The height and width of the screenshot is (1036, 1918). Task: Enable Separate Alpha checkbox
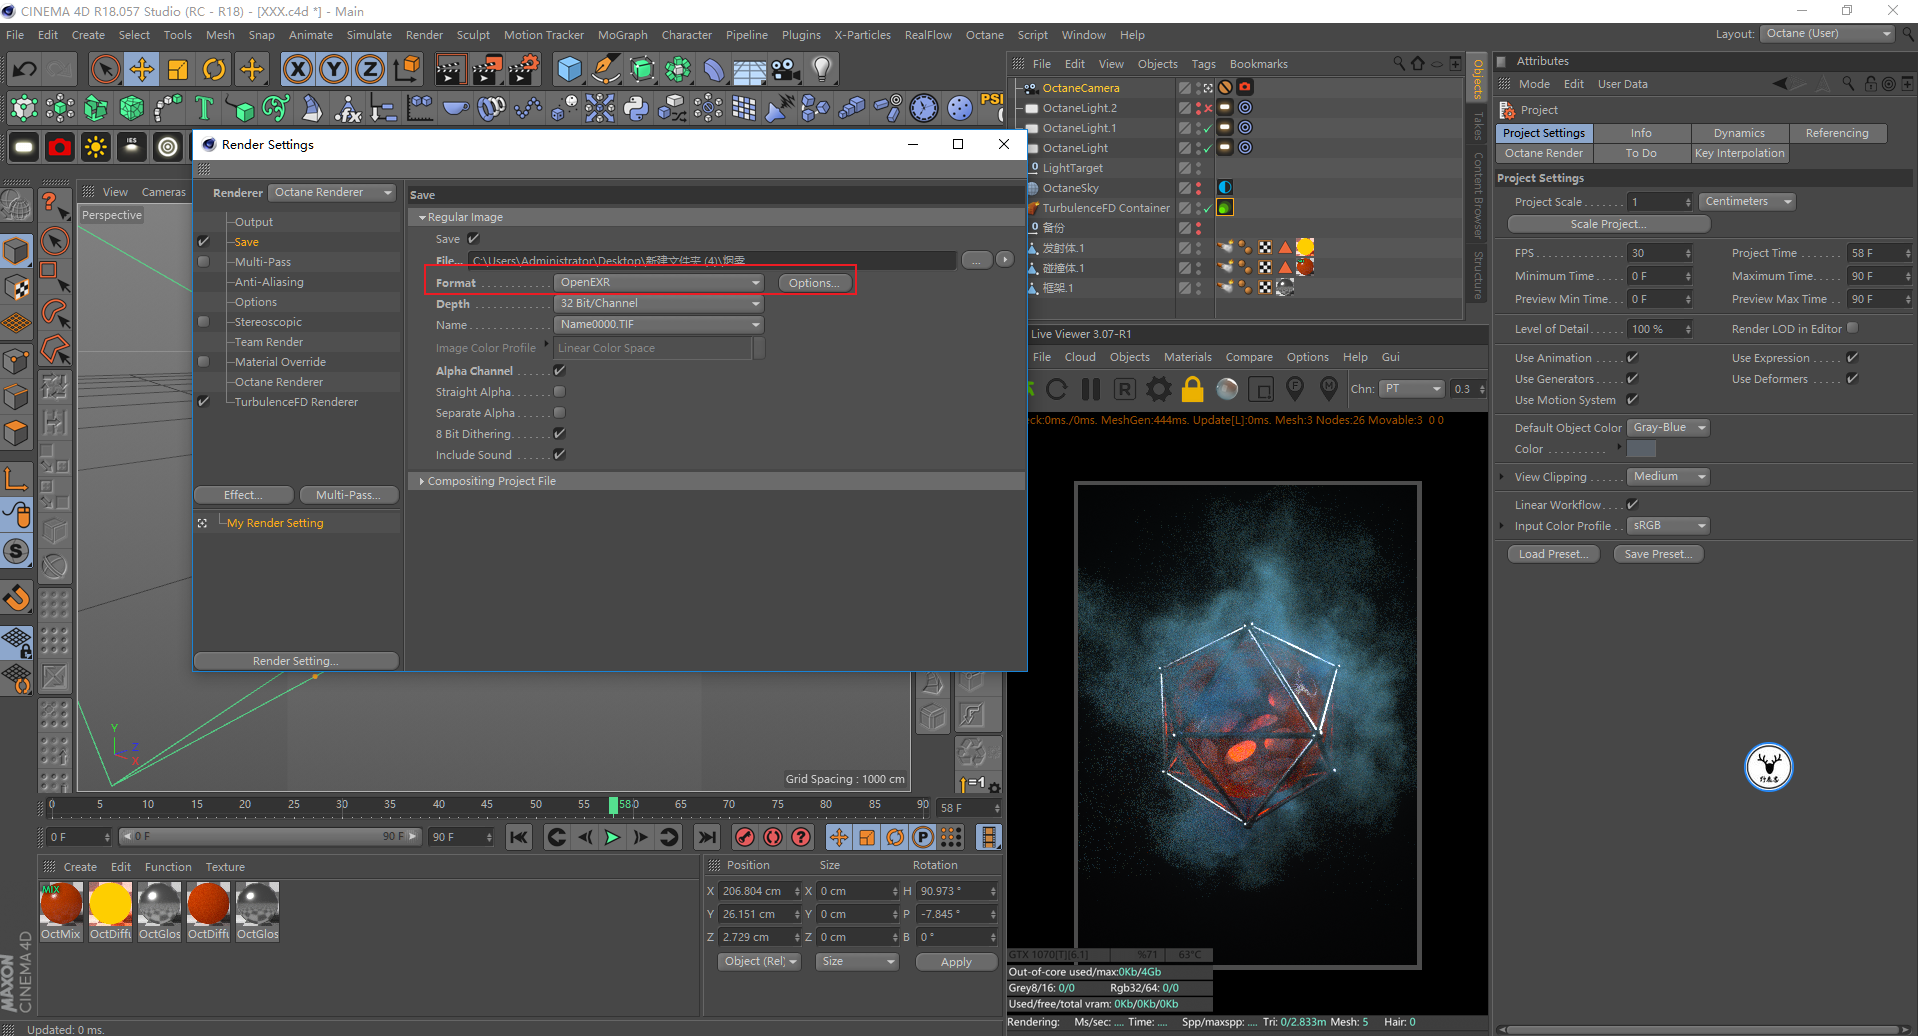coord(560,412)
